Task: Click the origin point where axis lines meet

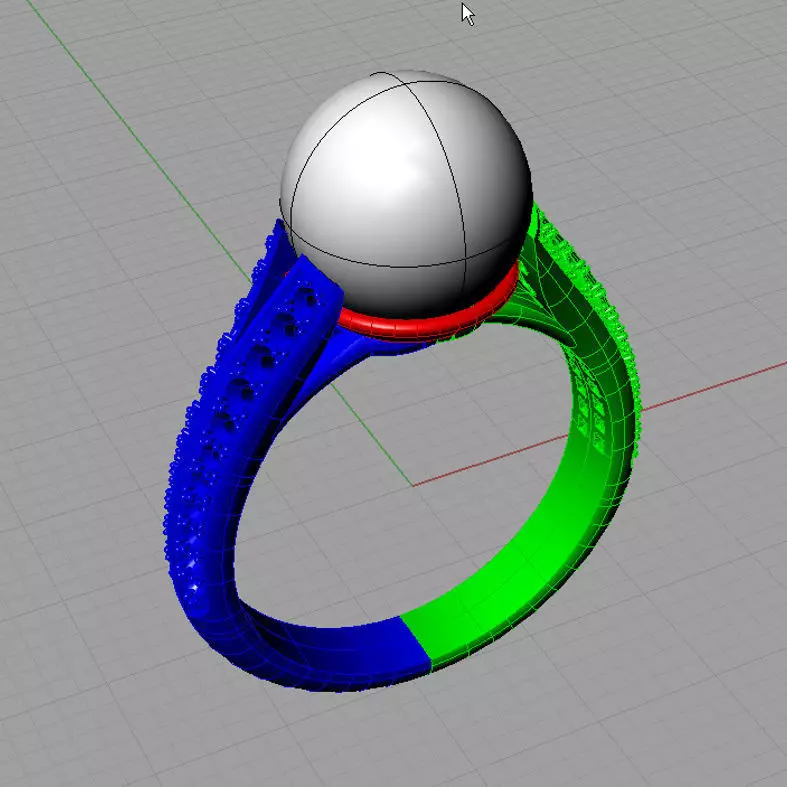Action: pyautogui.click(x=412, y=486)
